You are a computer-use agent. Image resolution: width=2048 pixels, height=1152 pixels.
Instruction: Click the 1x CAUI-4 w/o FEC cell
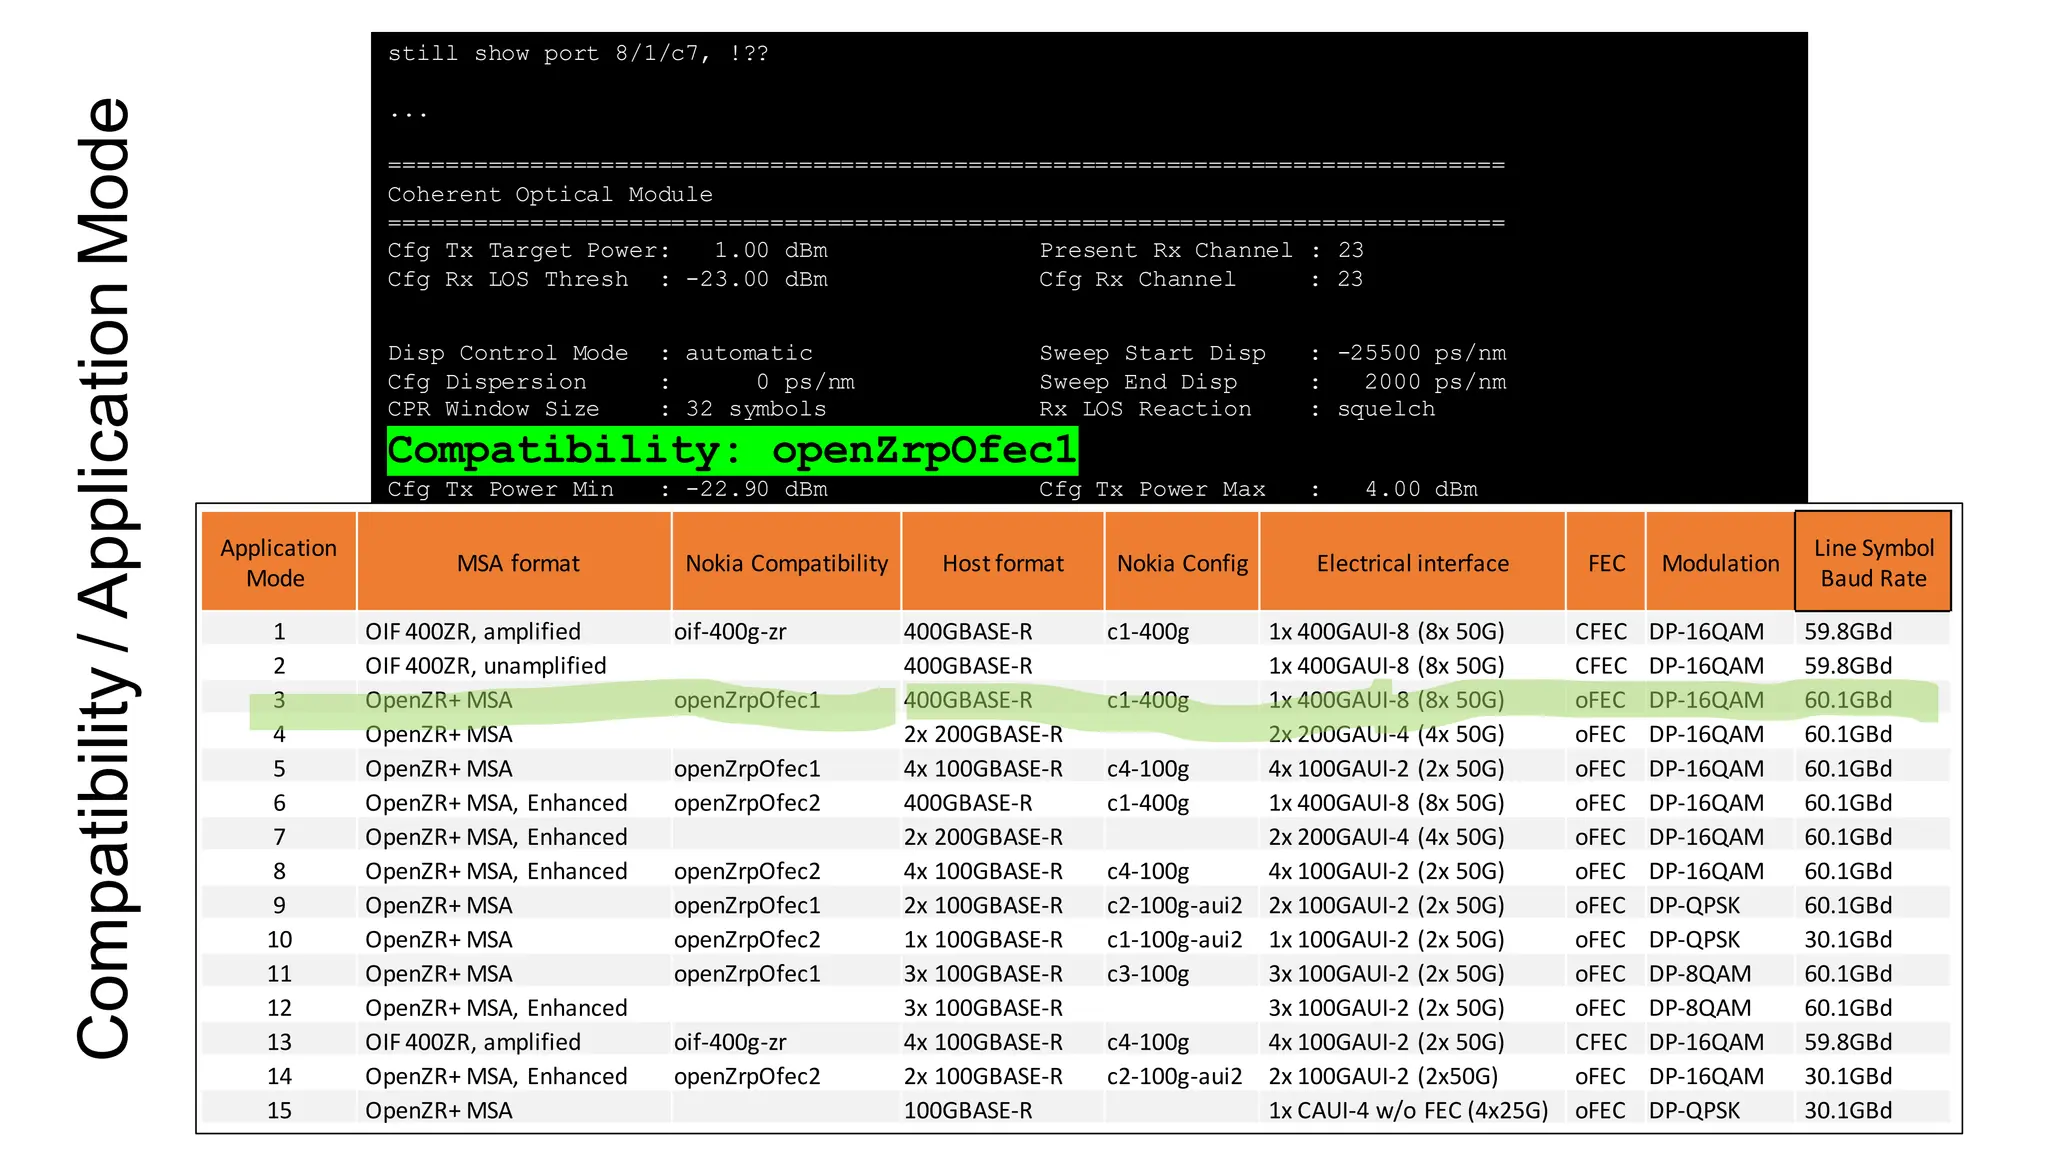[1408, 1110]
